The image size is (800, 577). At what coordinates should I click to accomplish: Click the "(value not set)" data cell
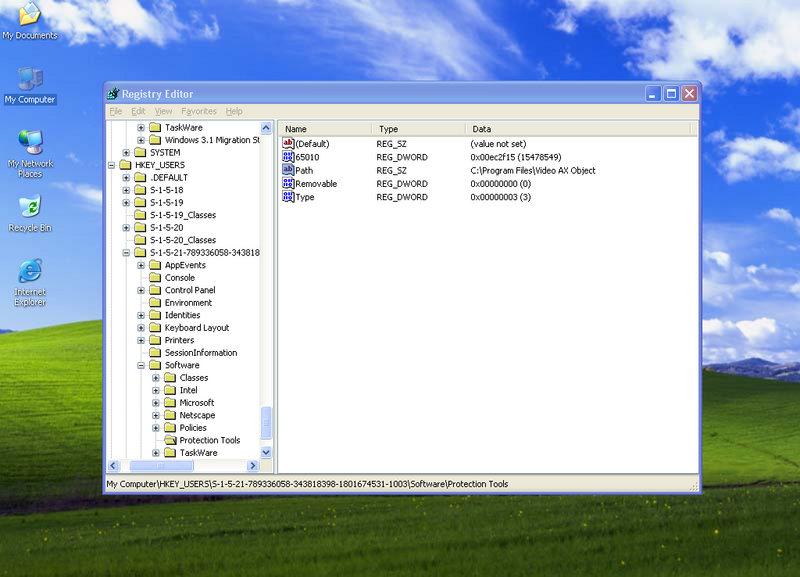pyautogui.click(x=498, y=144)
